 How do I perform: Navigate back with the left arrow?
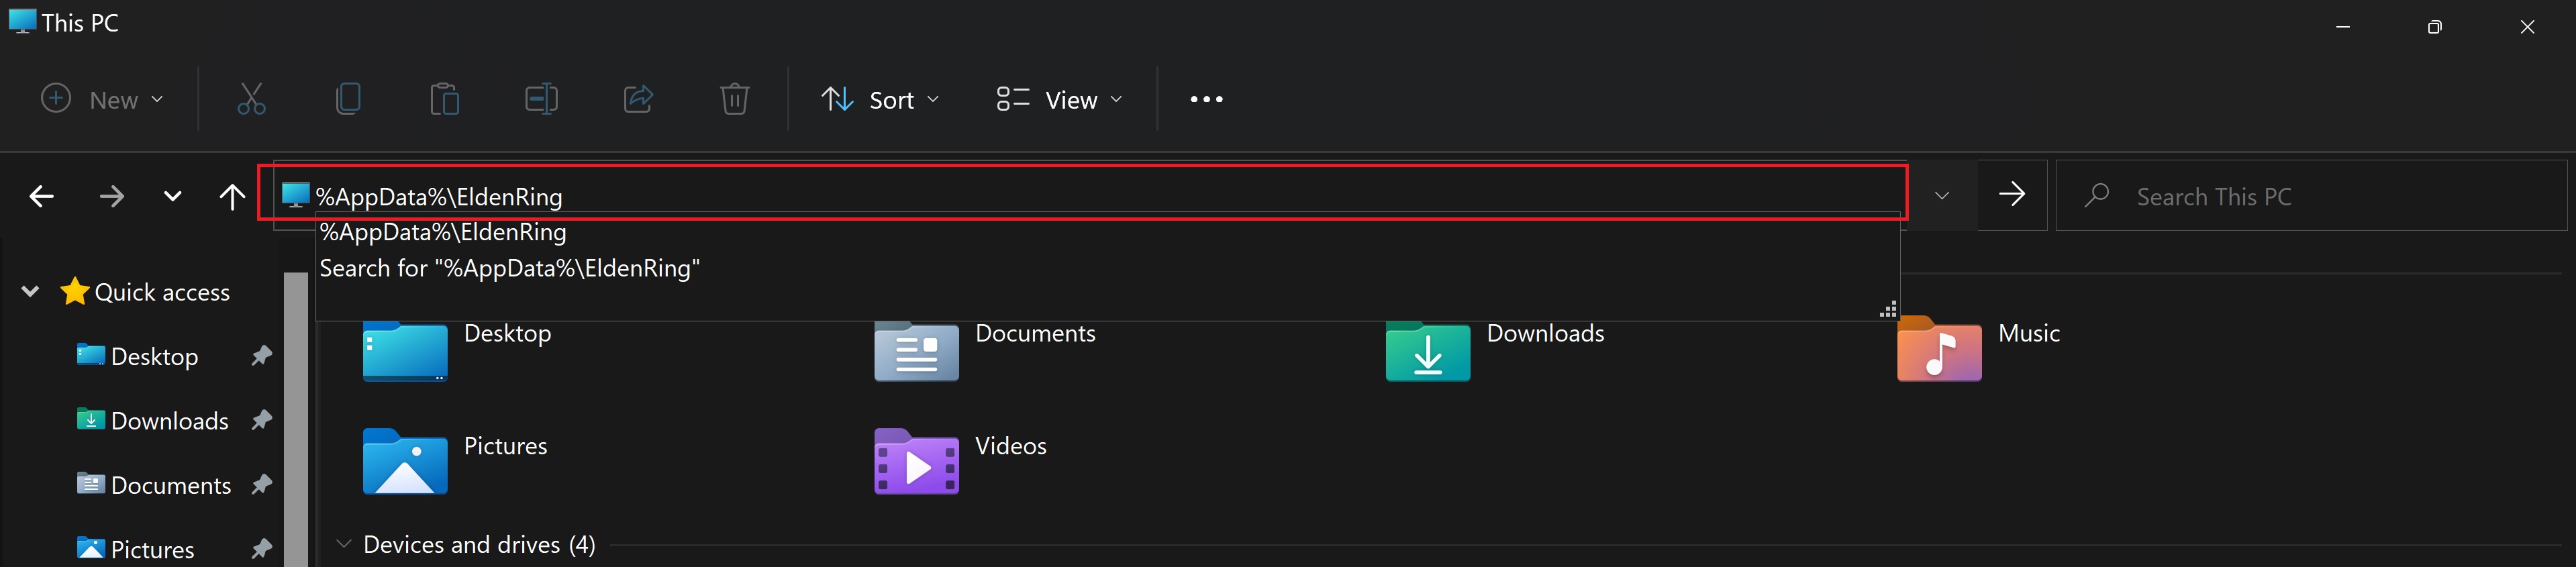tap(42, 196)
